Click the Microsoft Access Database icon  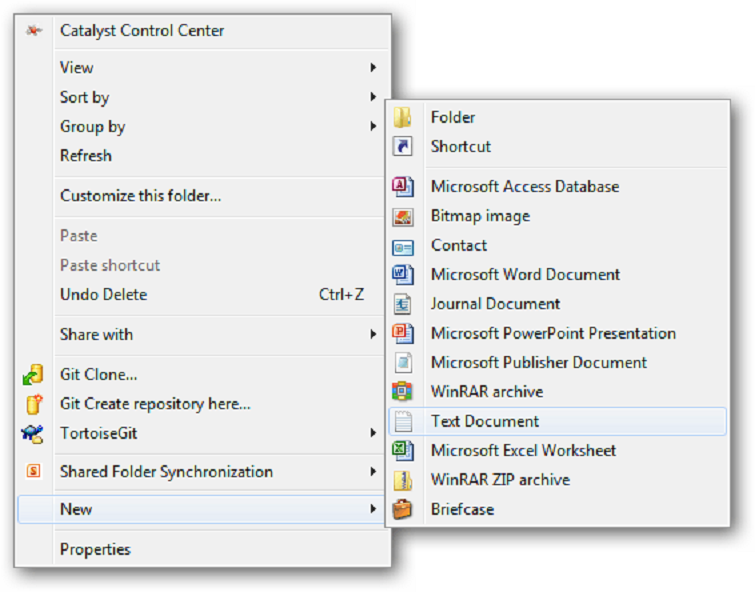(x=402, y=187)
